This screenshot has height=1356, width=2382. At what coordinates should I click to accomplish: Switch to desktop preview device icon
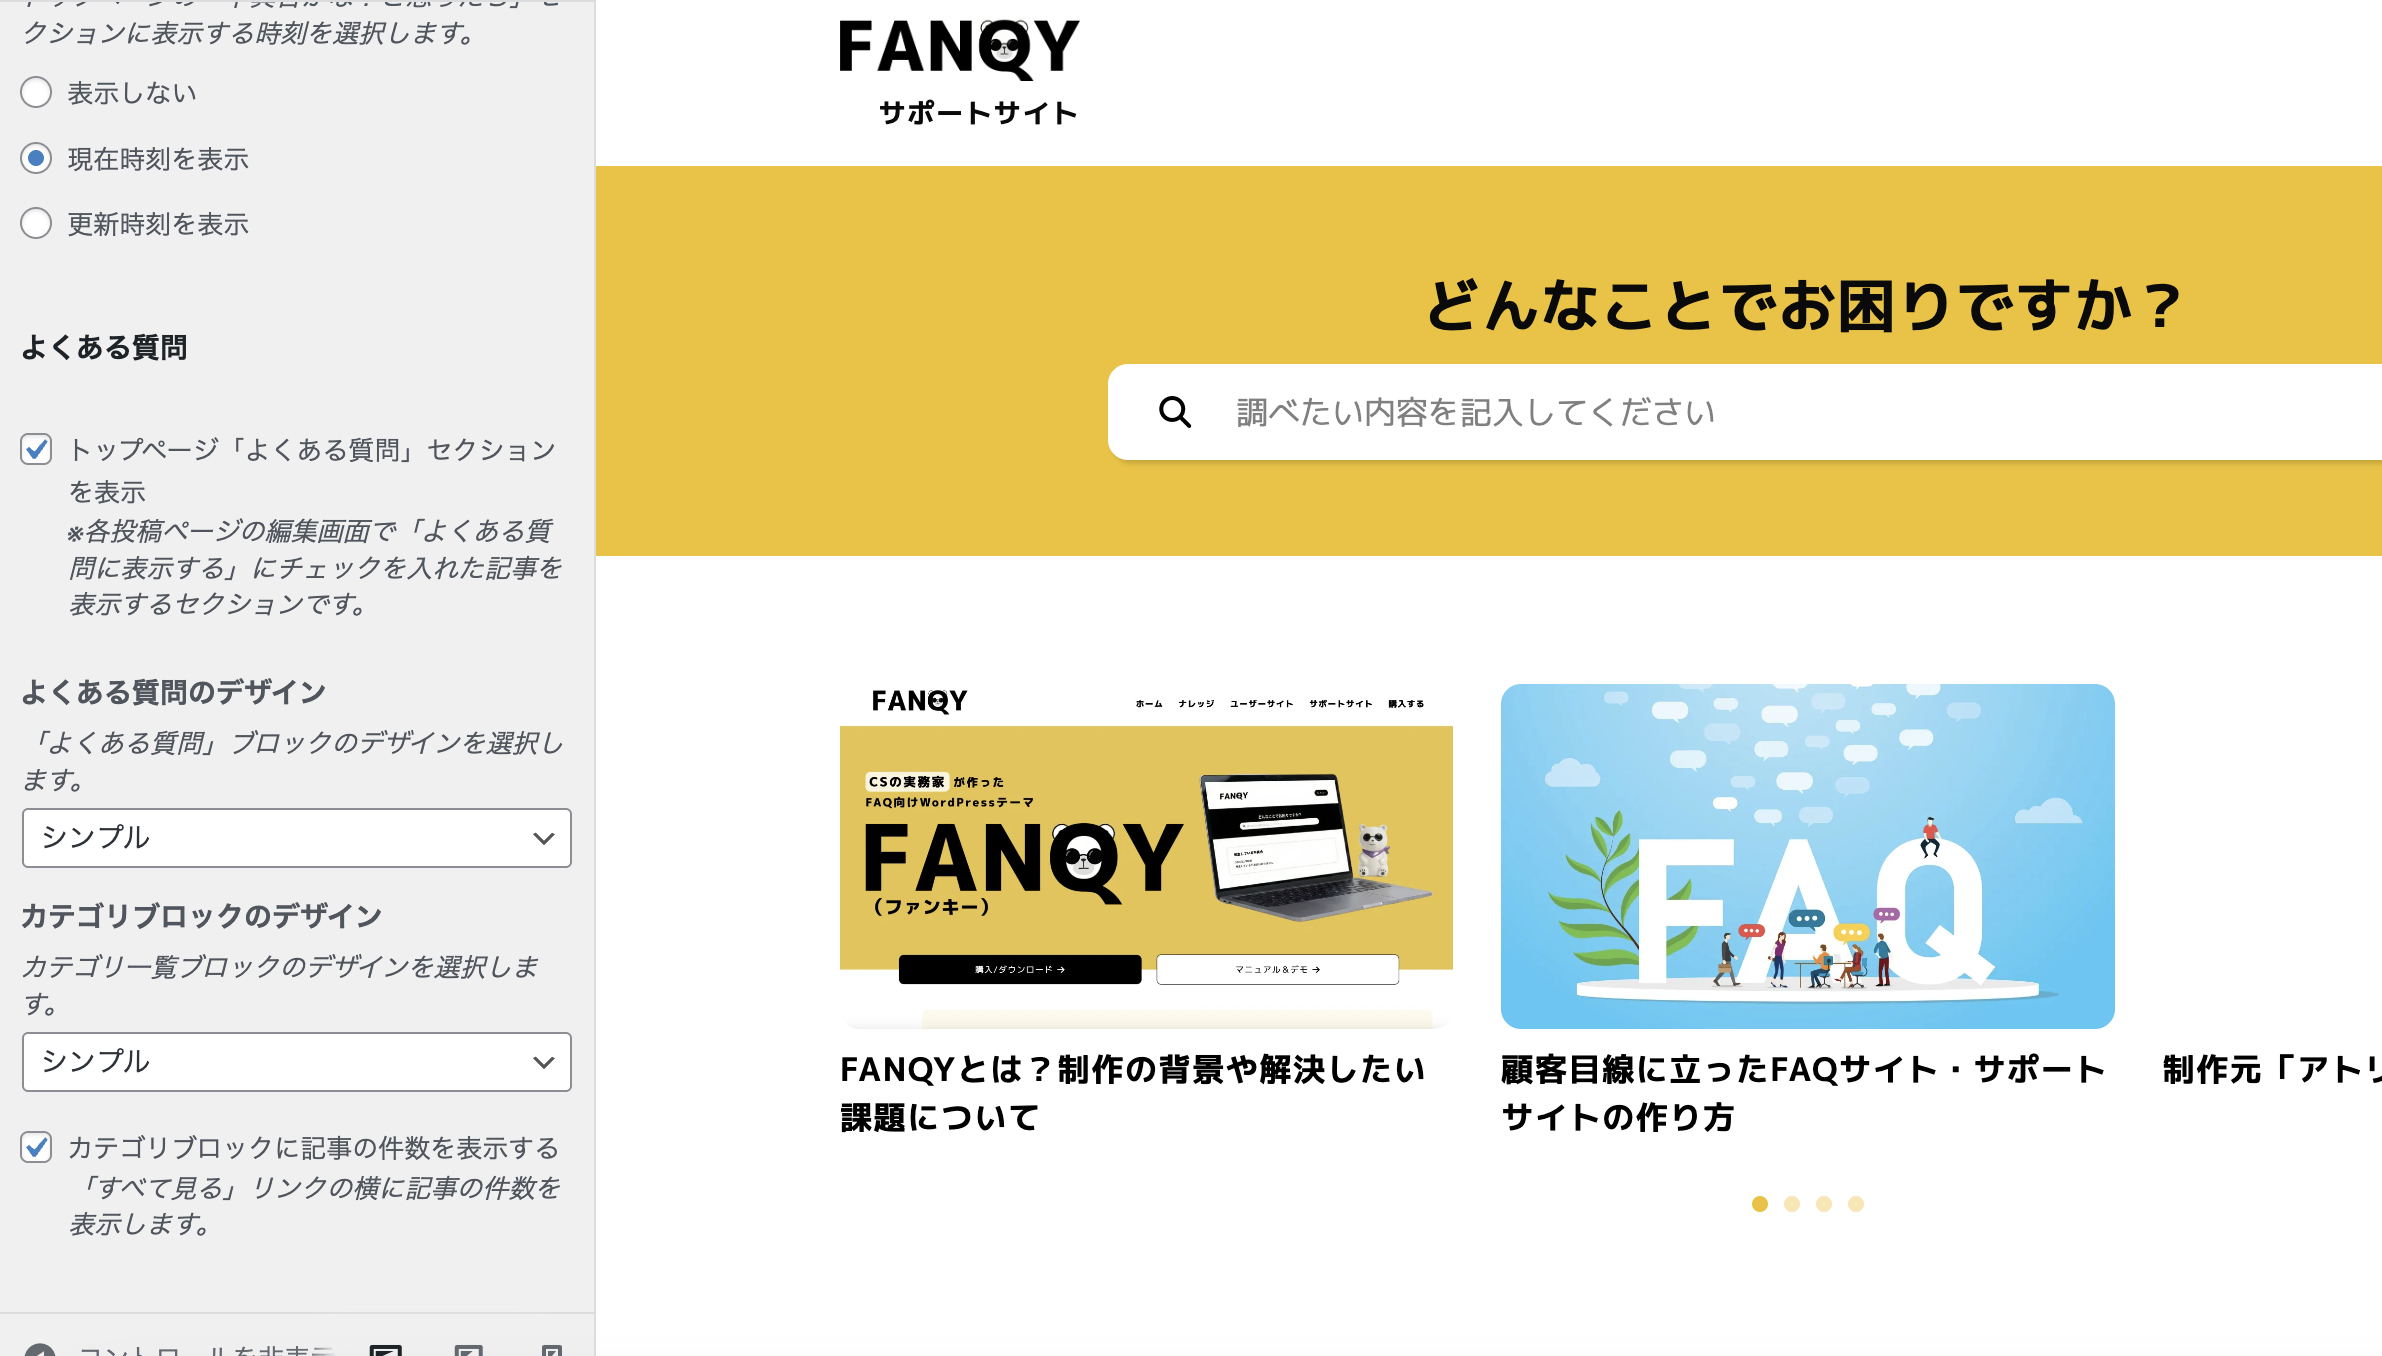[x=386, y=1350]
